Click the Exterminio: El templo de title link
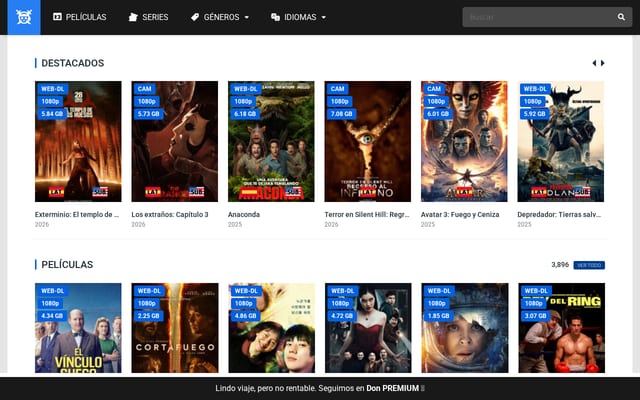The height and width of the screenshot is (400, 640). coord(77,214)
